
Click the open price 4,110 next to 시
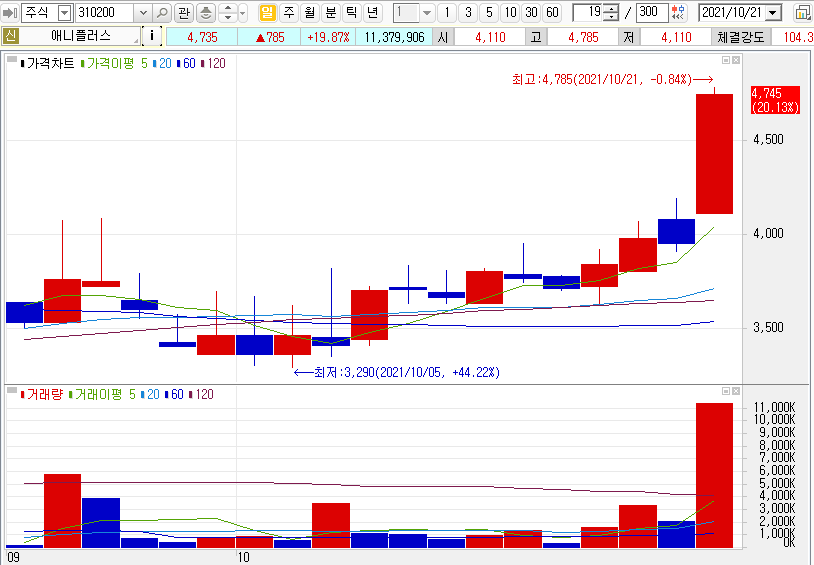click(x=490, y=37)
